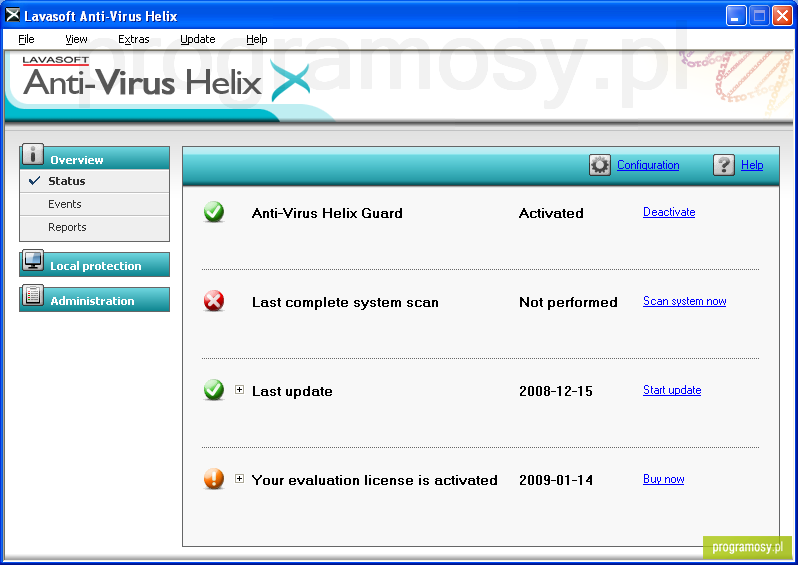Open the Local protection section
The height and width of the screenshot is (565, 798).
coord(95,265)
